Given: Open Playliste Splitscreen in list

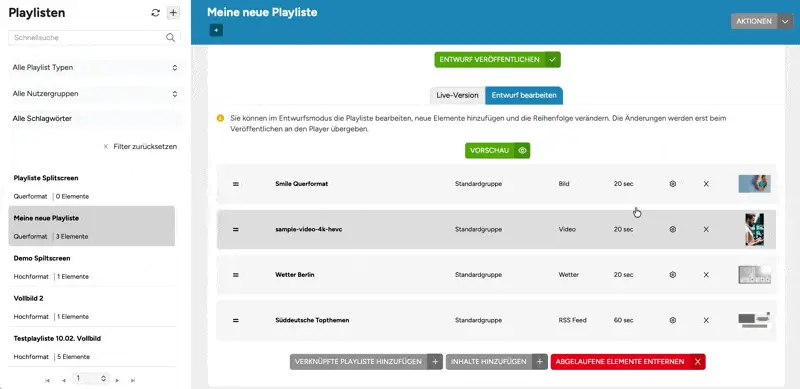Looking at the screenshot, I should 92,186.
